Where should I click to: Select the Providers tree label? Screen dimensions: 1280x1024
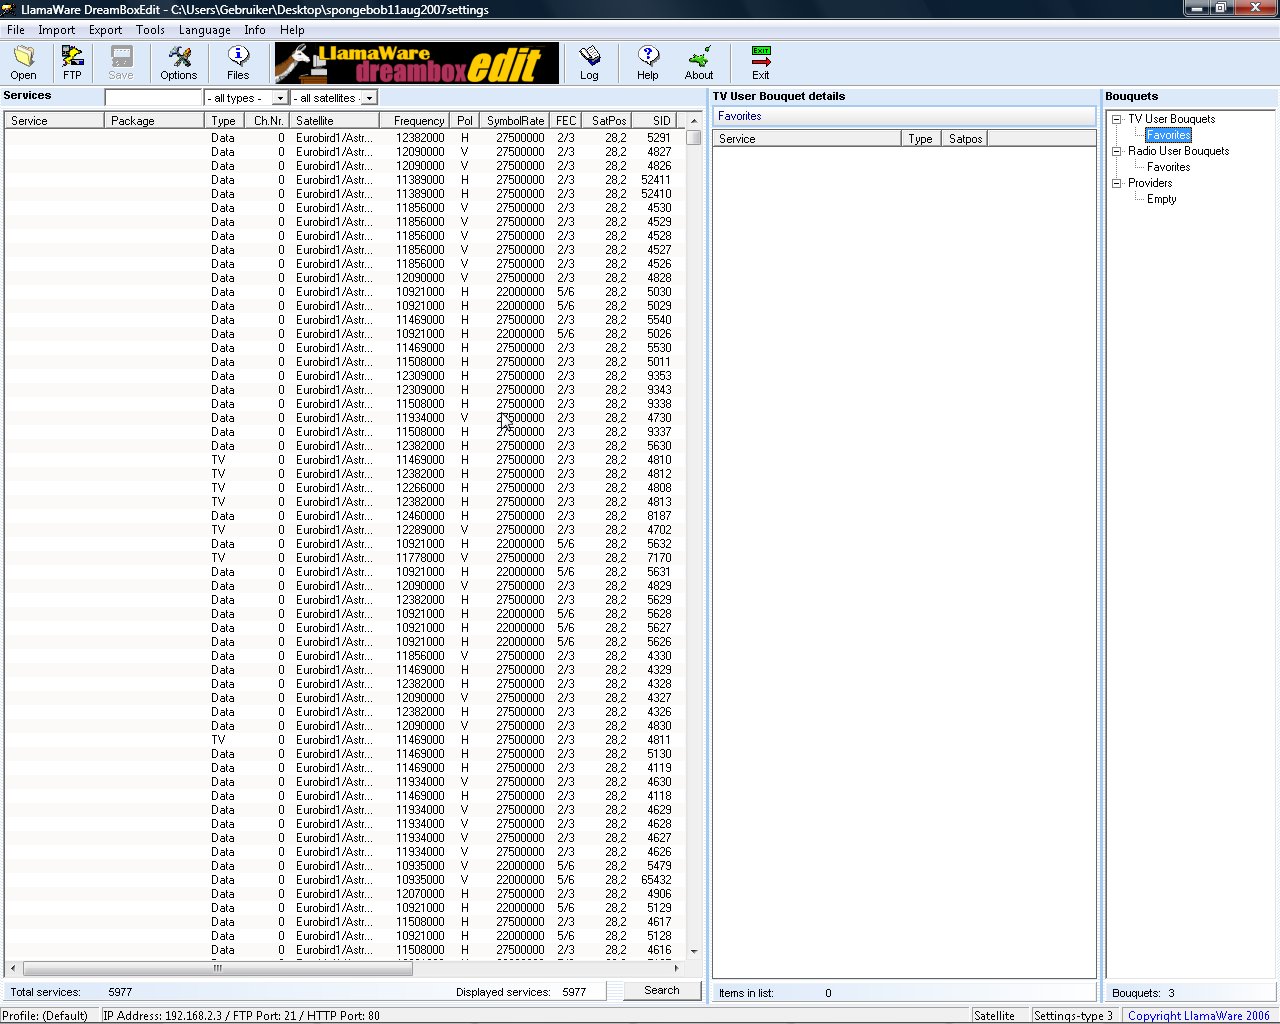1150,183
